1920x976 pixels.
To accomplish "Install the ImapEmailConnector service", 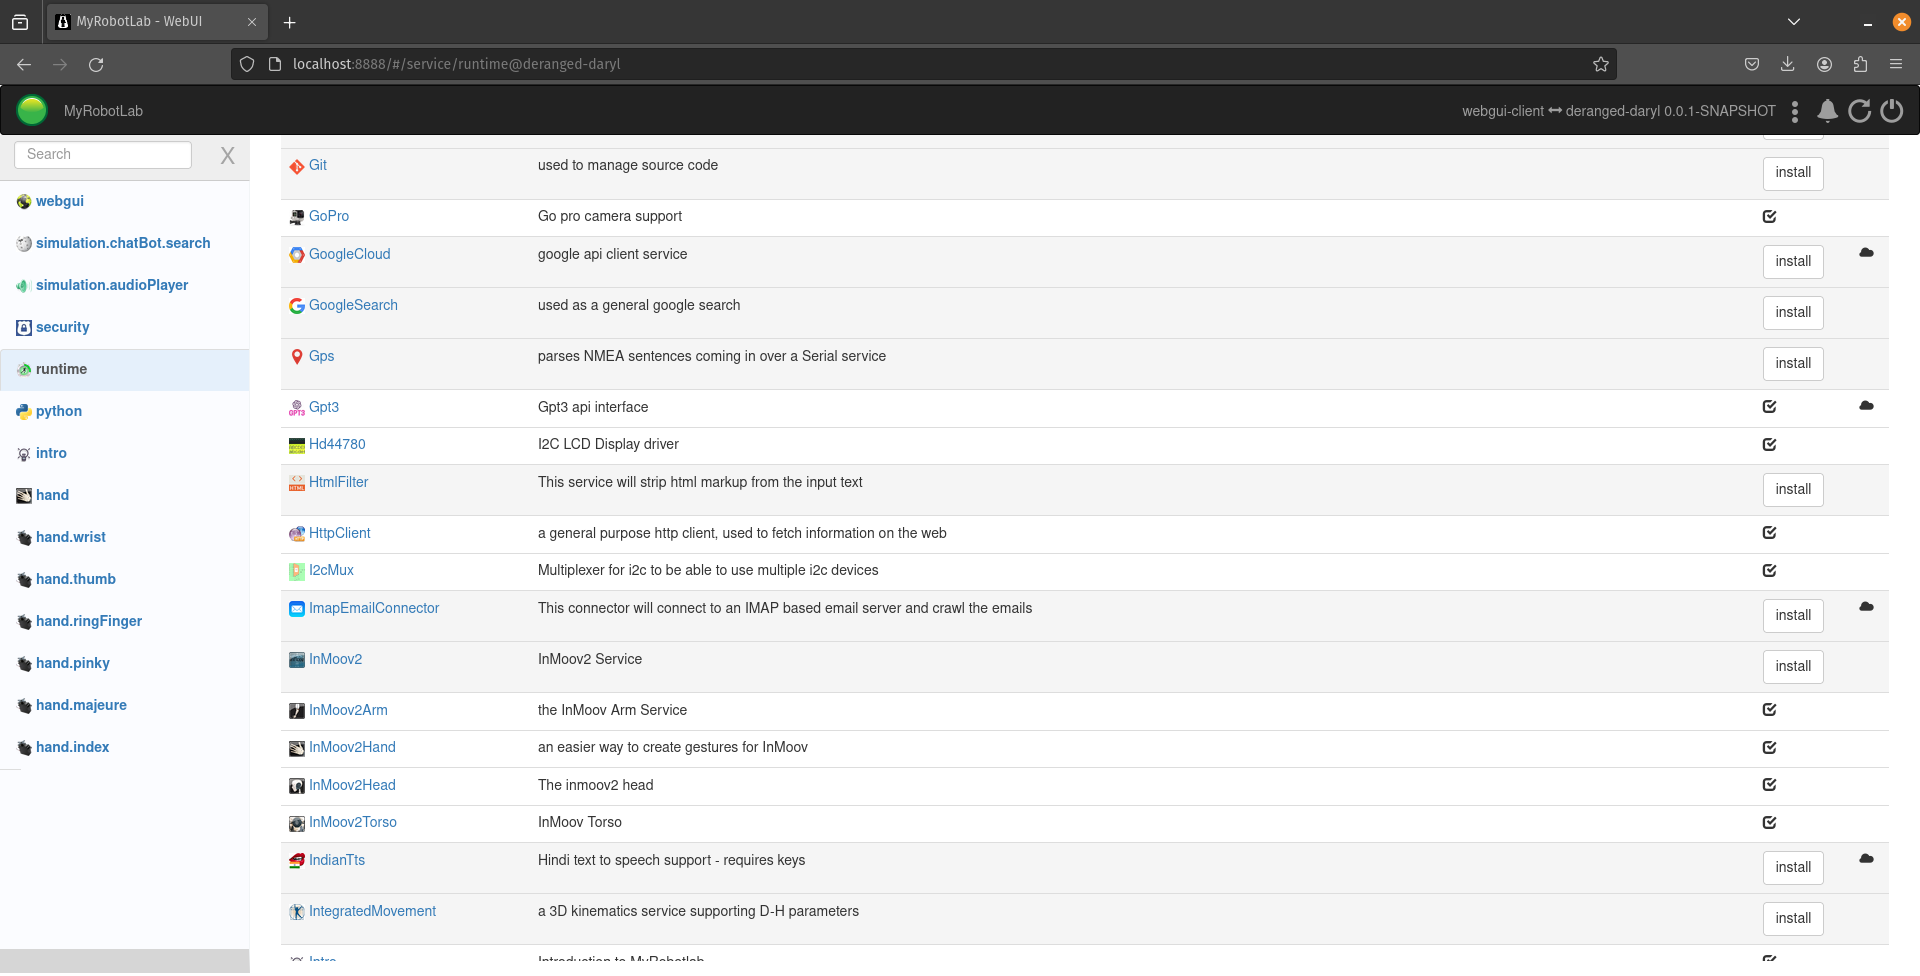I will click(1793, 616).
